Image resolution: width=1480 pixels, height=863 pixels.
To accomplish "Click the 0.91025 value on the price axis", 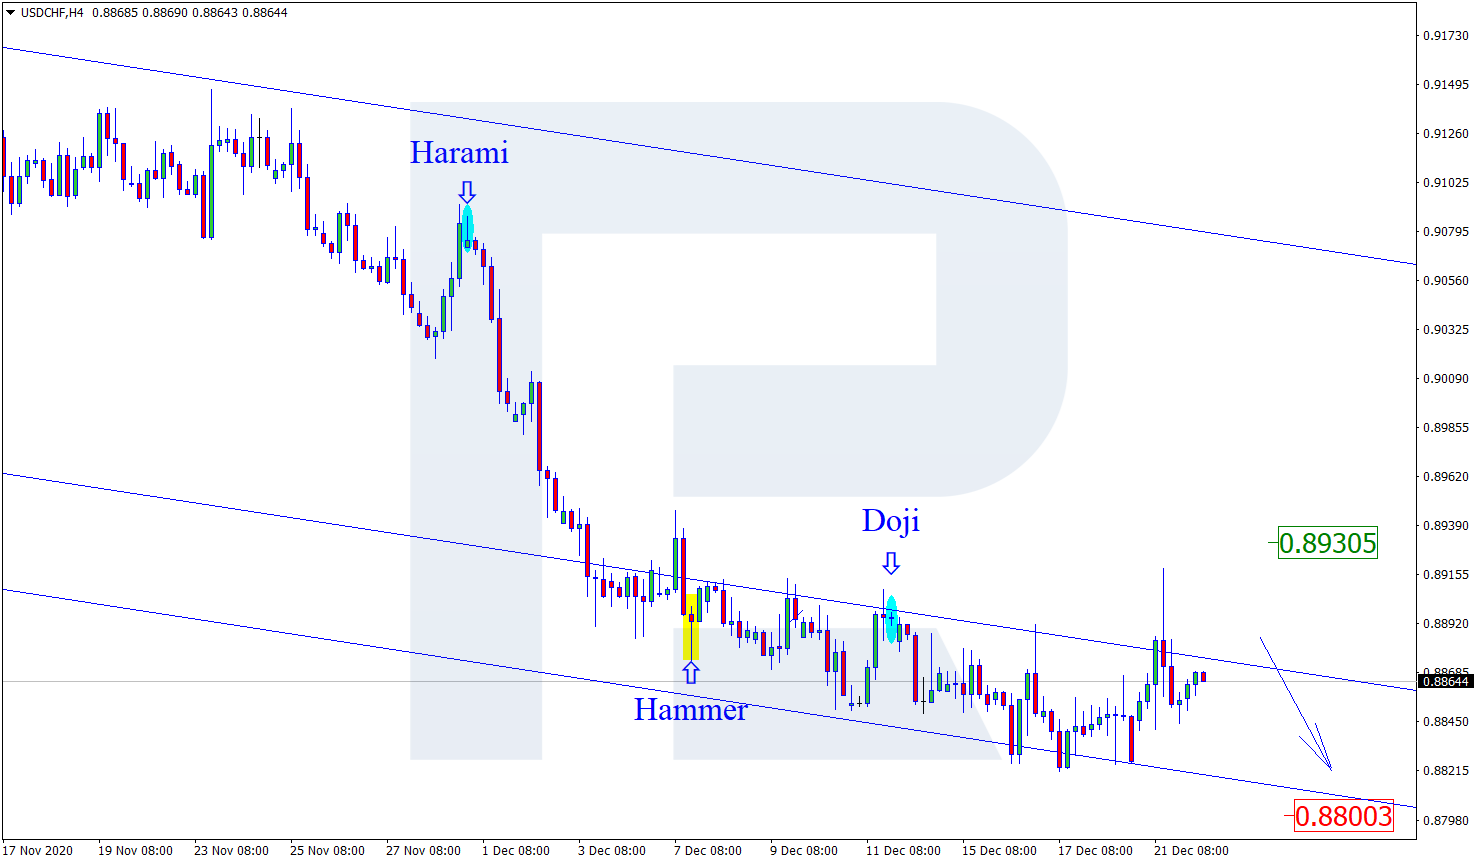I will click(x=1446, y=183).
